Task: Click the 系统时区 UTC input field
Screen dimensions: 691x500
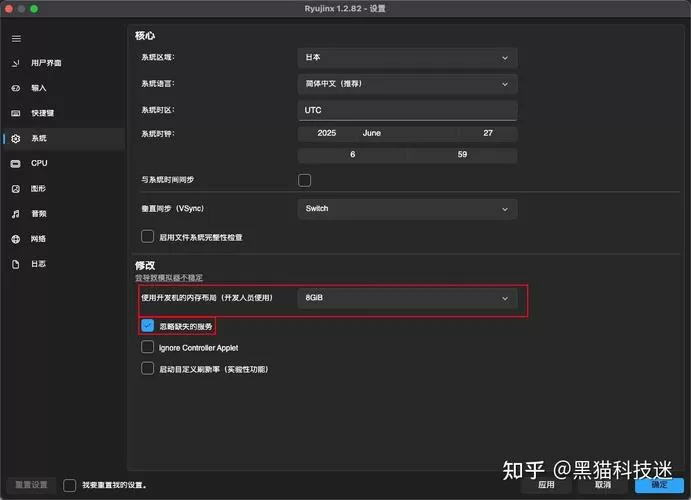Action: click(407, 110)
